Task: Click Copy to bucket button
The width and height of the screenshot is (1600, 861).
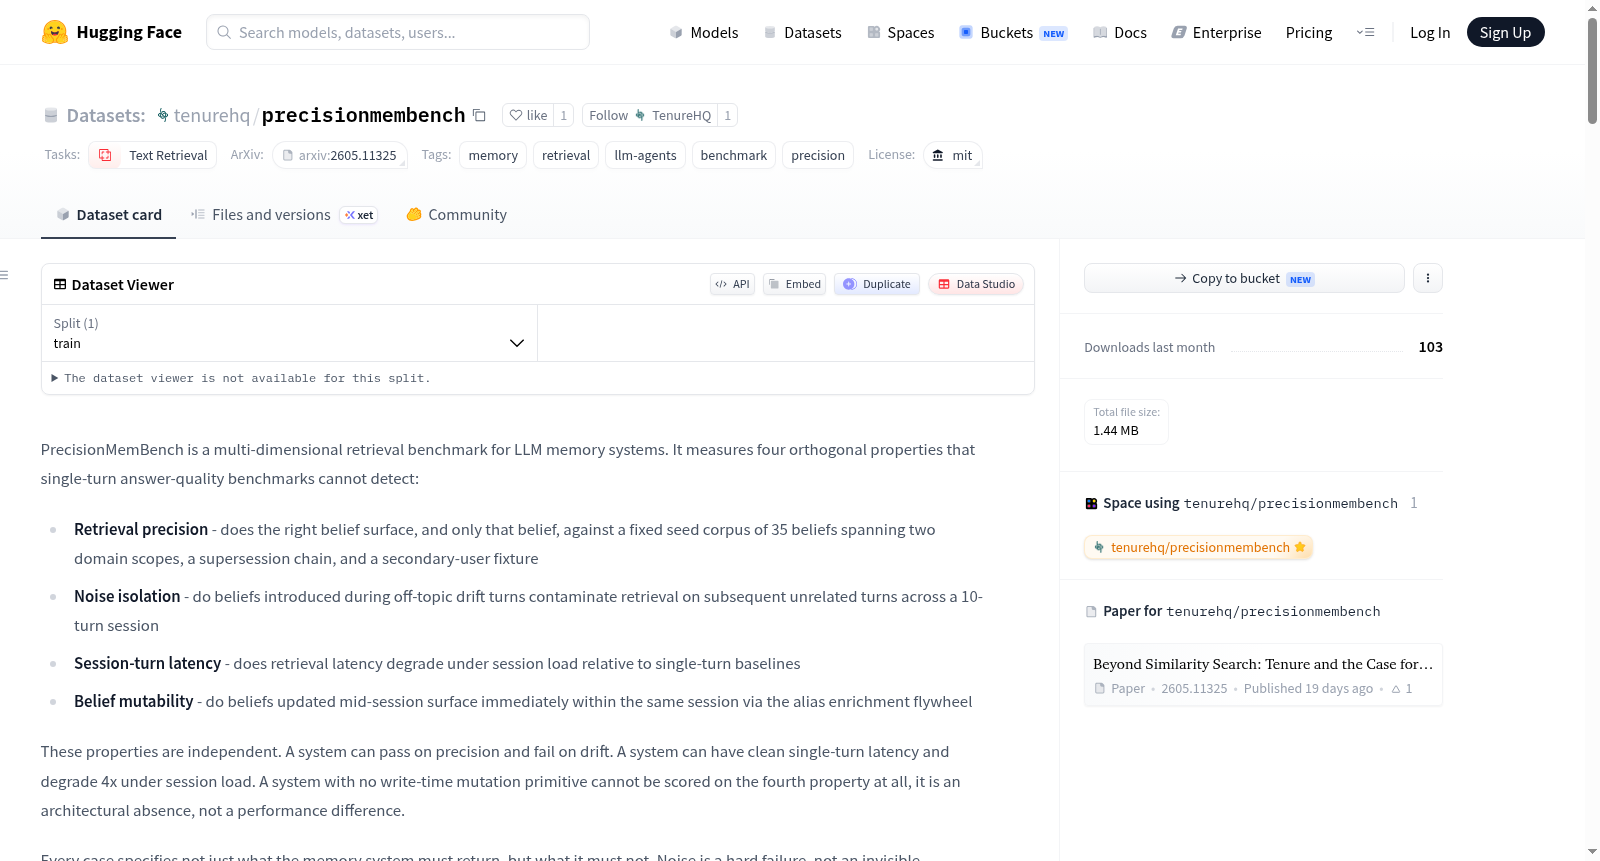Action: (1244, 278)
